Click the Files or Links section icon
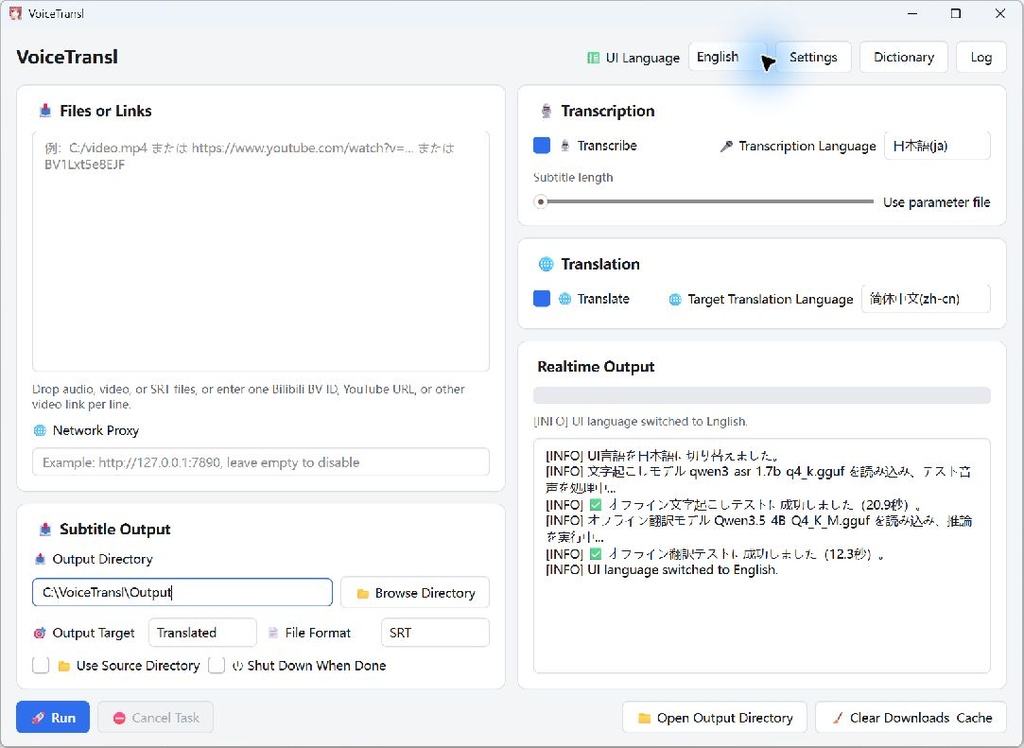This screenshot has height=748, width=1024. point(45,111)
